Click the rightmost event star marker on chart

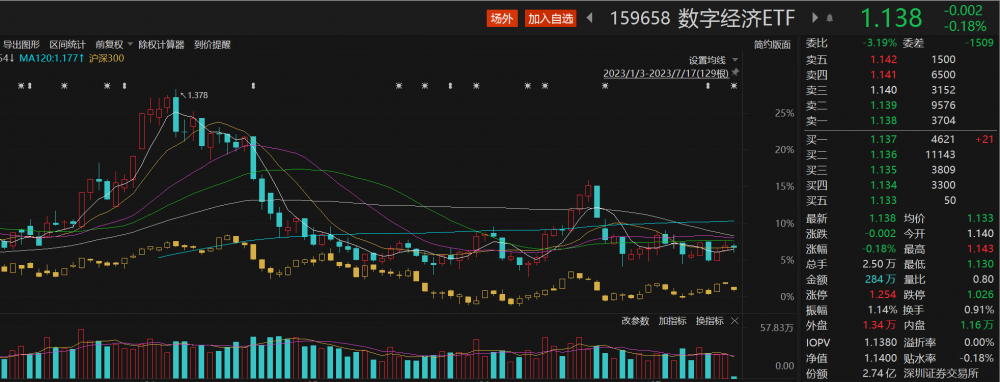[734, 85]
